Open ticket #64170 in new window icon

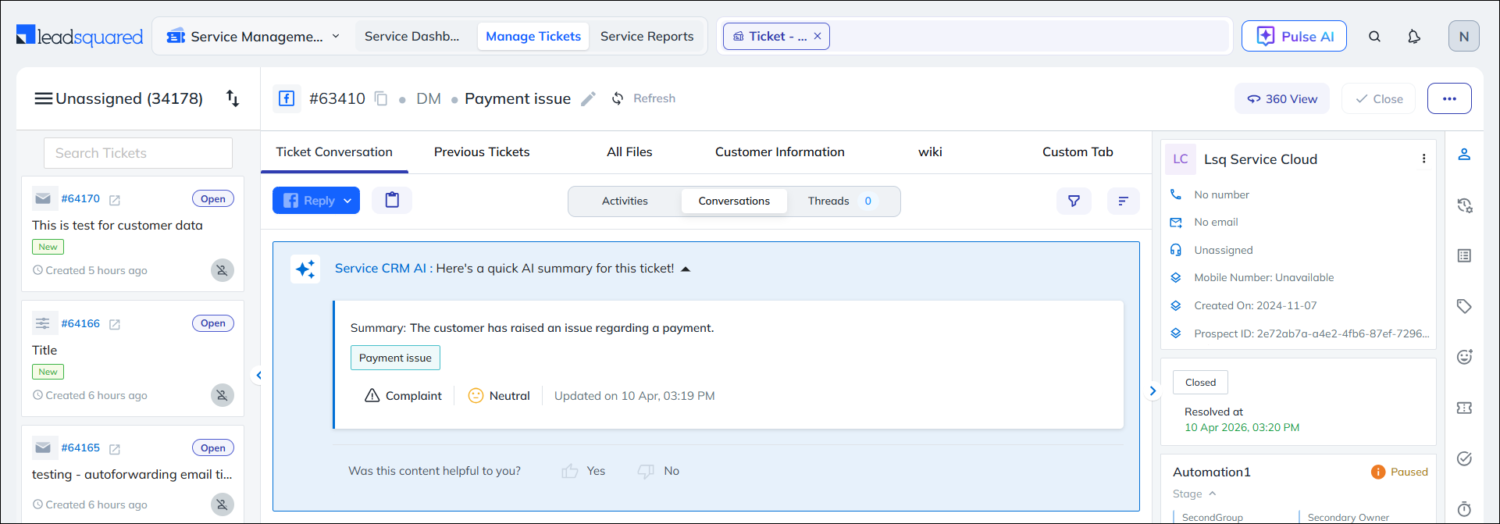(114, 199)
